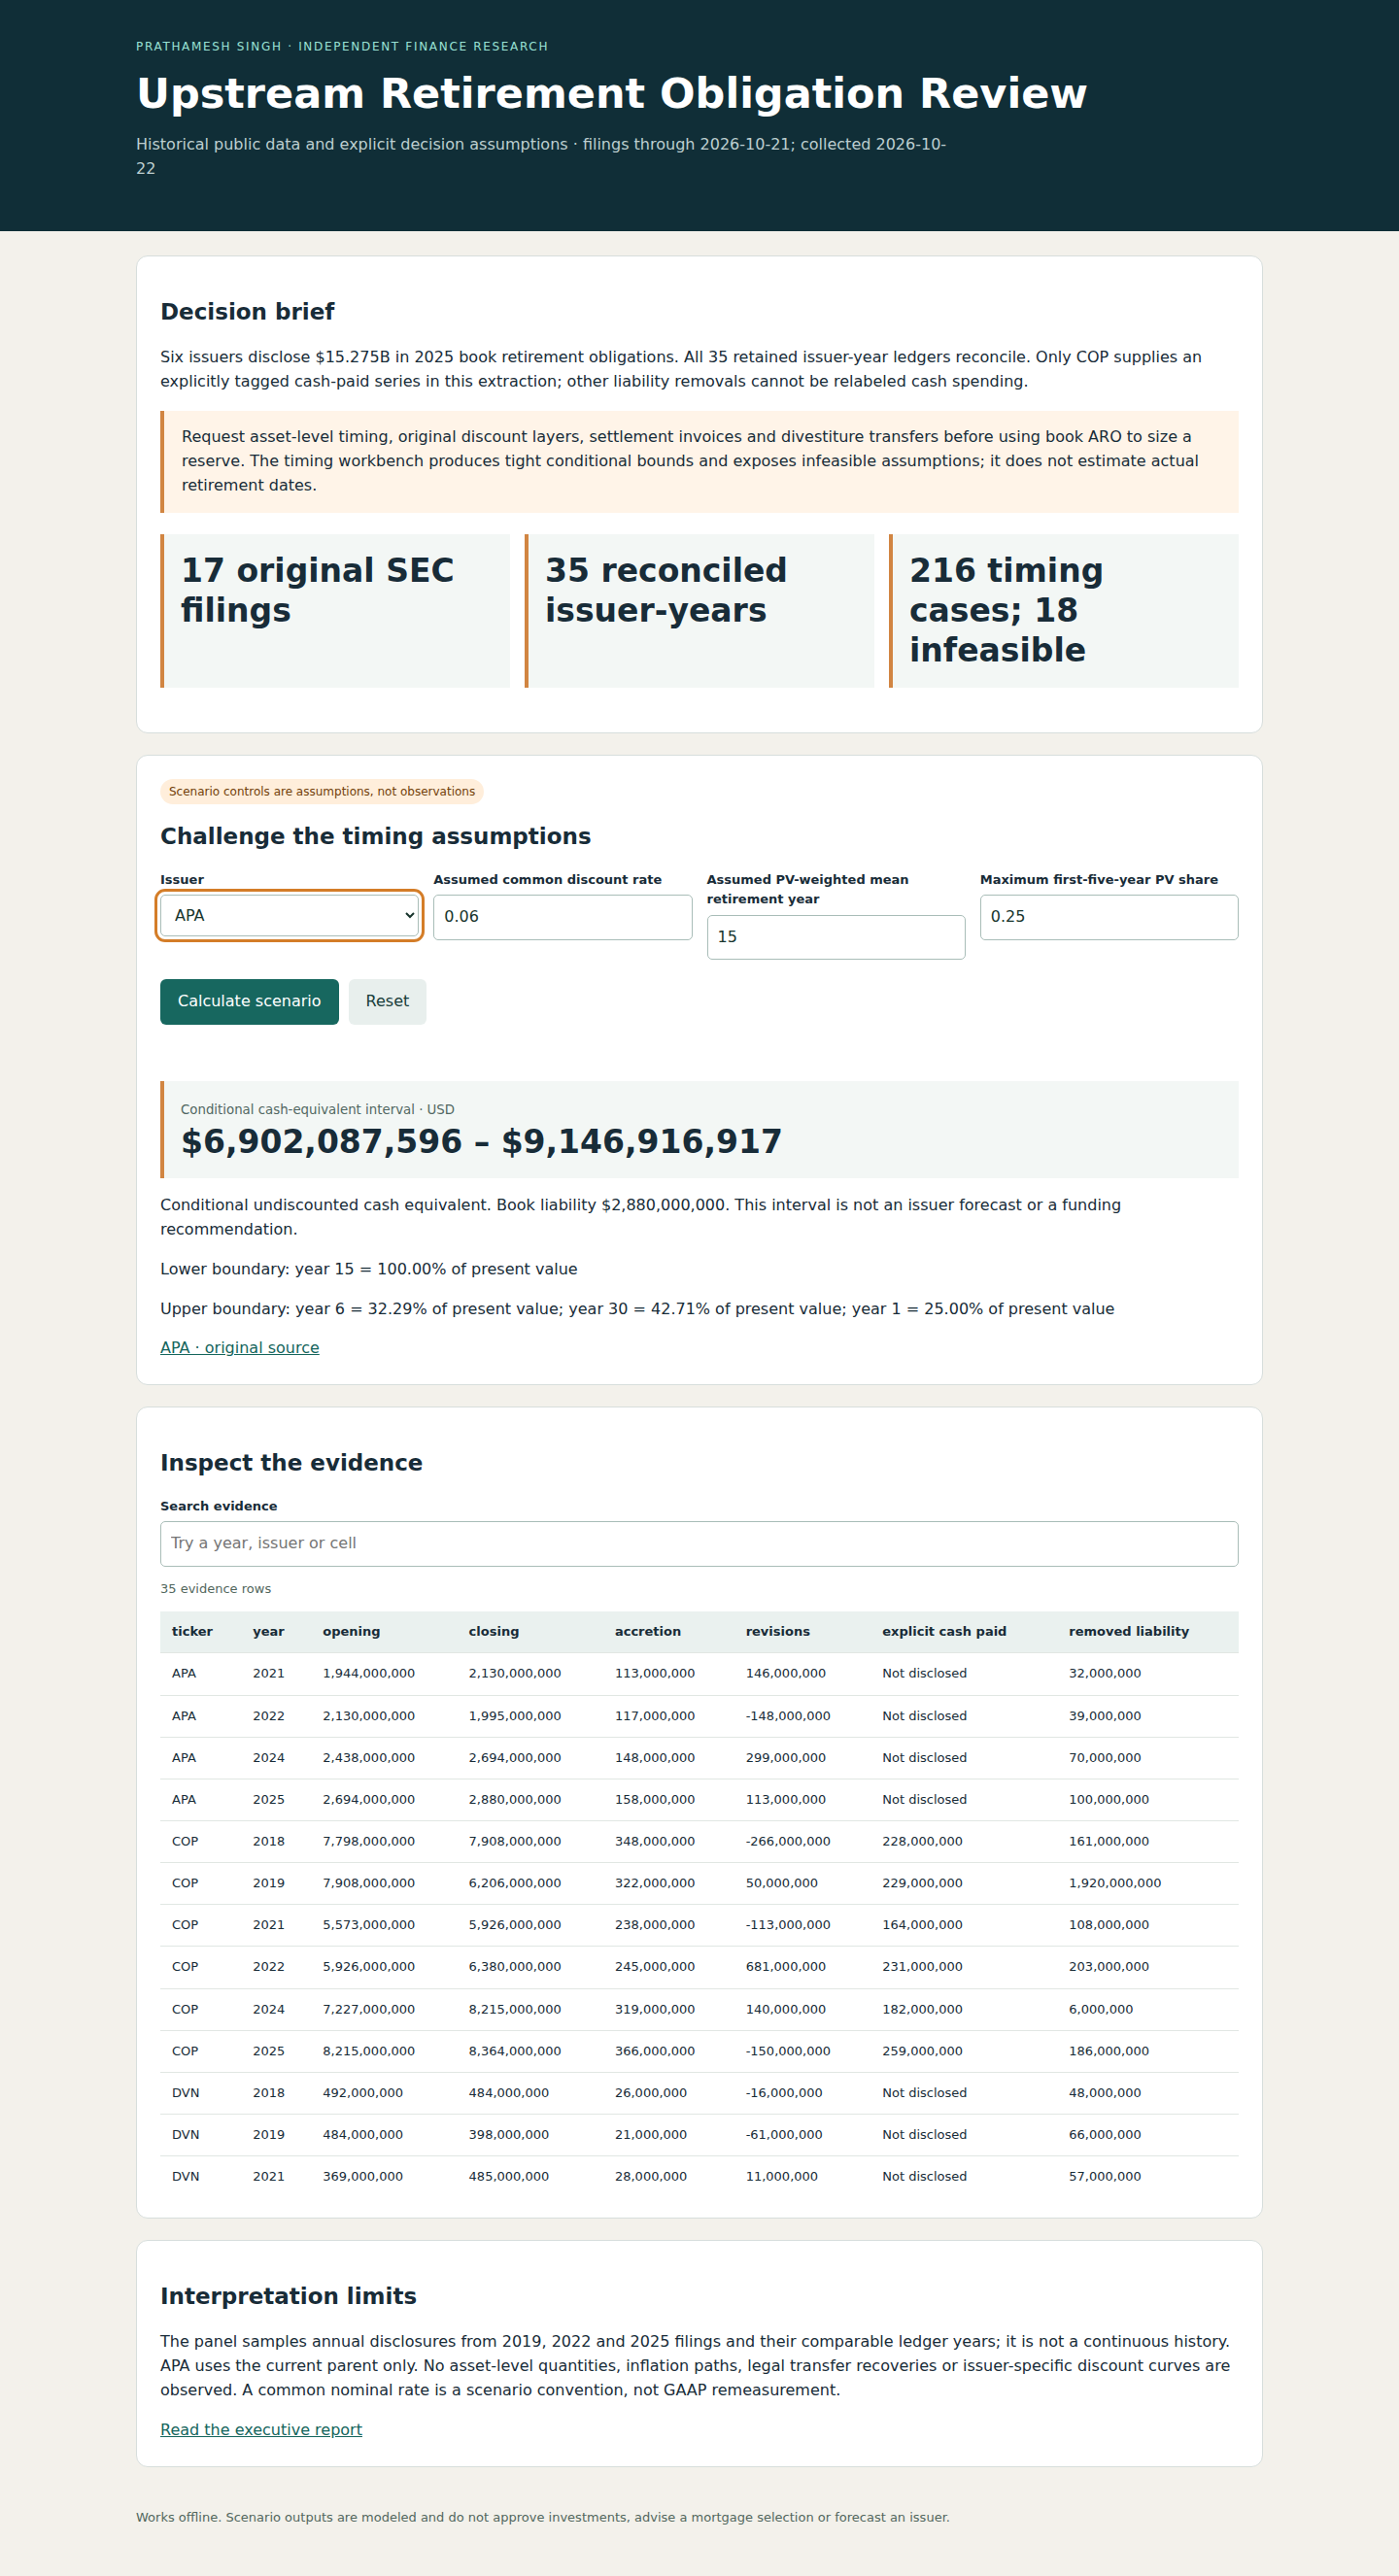Screen dimensions: 1399x2576
Task: Focus the PV-weighted mean retirement year field
Action: [835, 937]
